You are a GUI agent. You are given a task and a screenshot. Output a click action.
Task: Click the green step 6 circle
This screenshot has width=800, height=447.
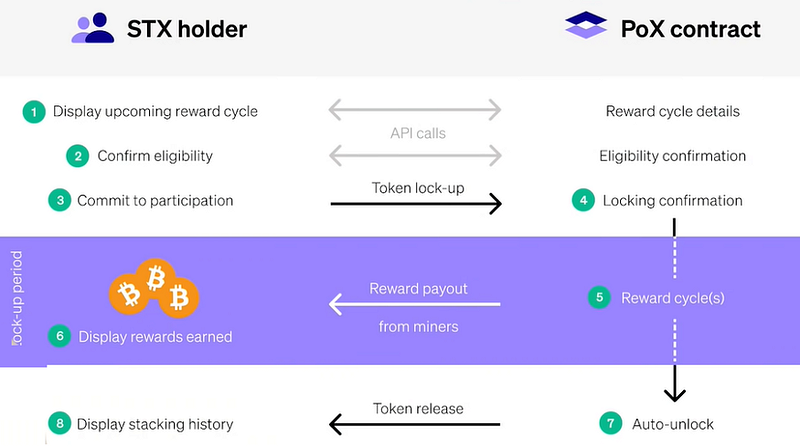tap(59, 336)
